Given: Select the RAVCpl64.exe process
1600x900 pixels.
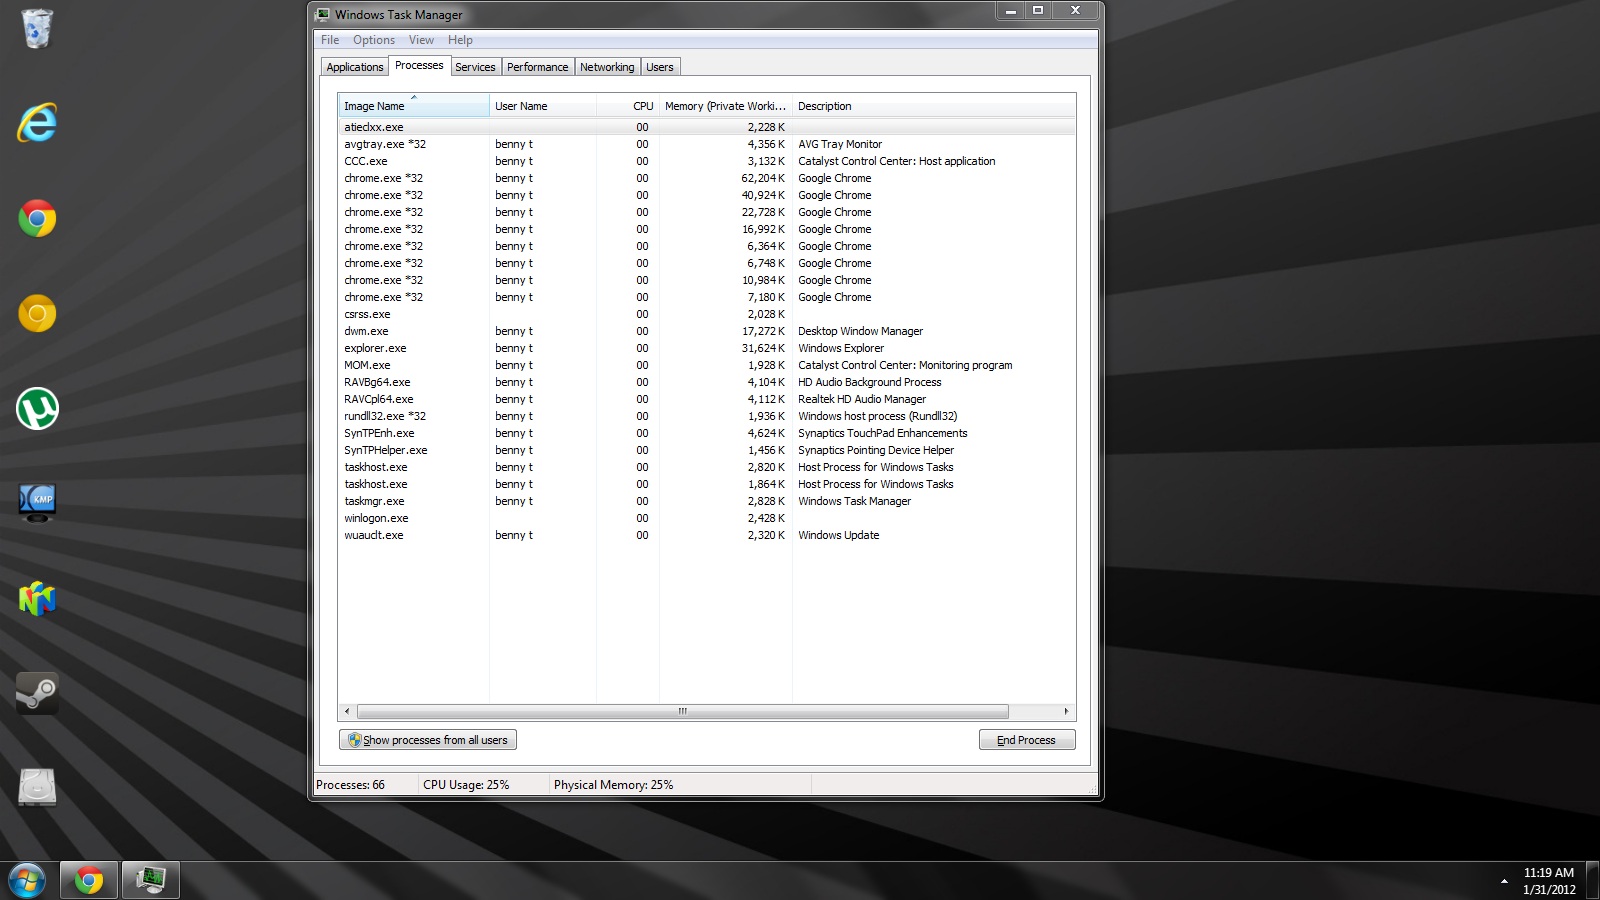Looking at the screenshot, I should point(707,399).
